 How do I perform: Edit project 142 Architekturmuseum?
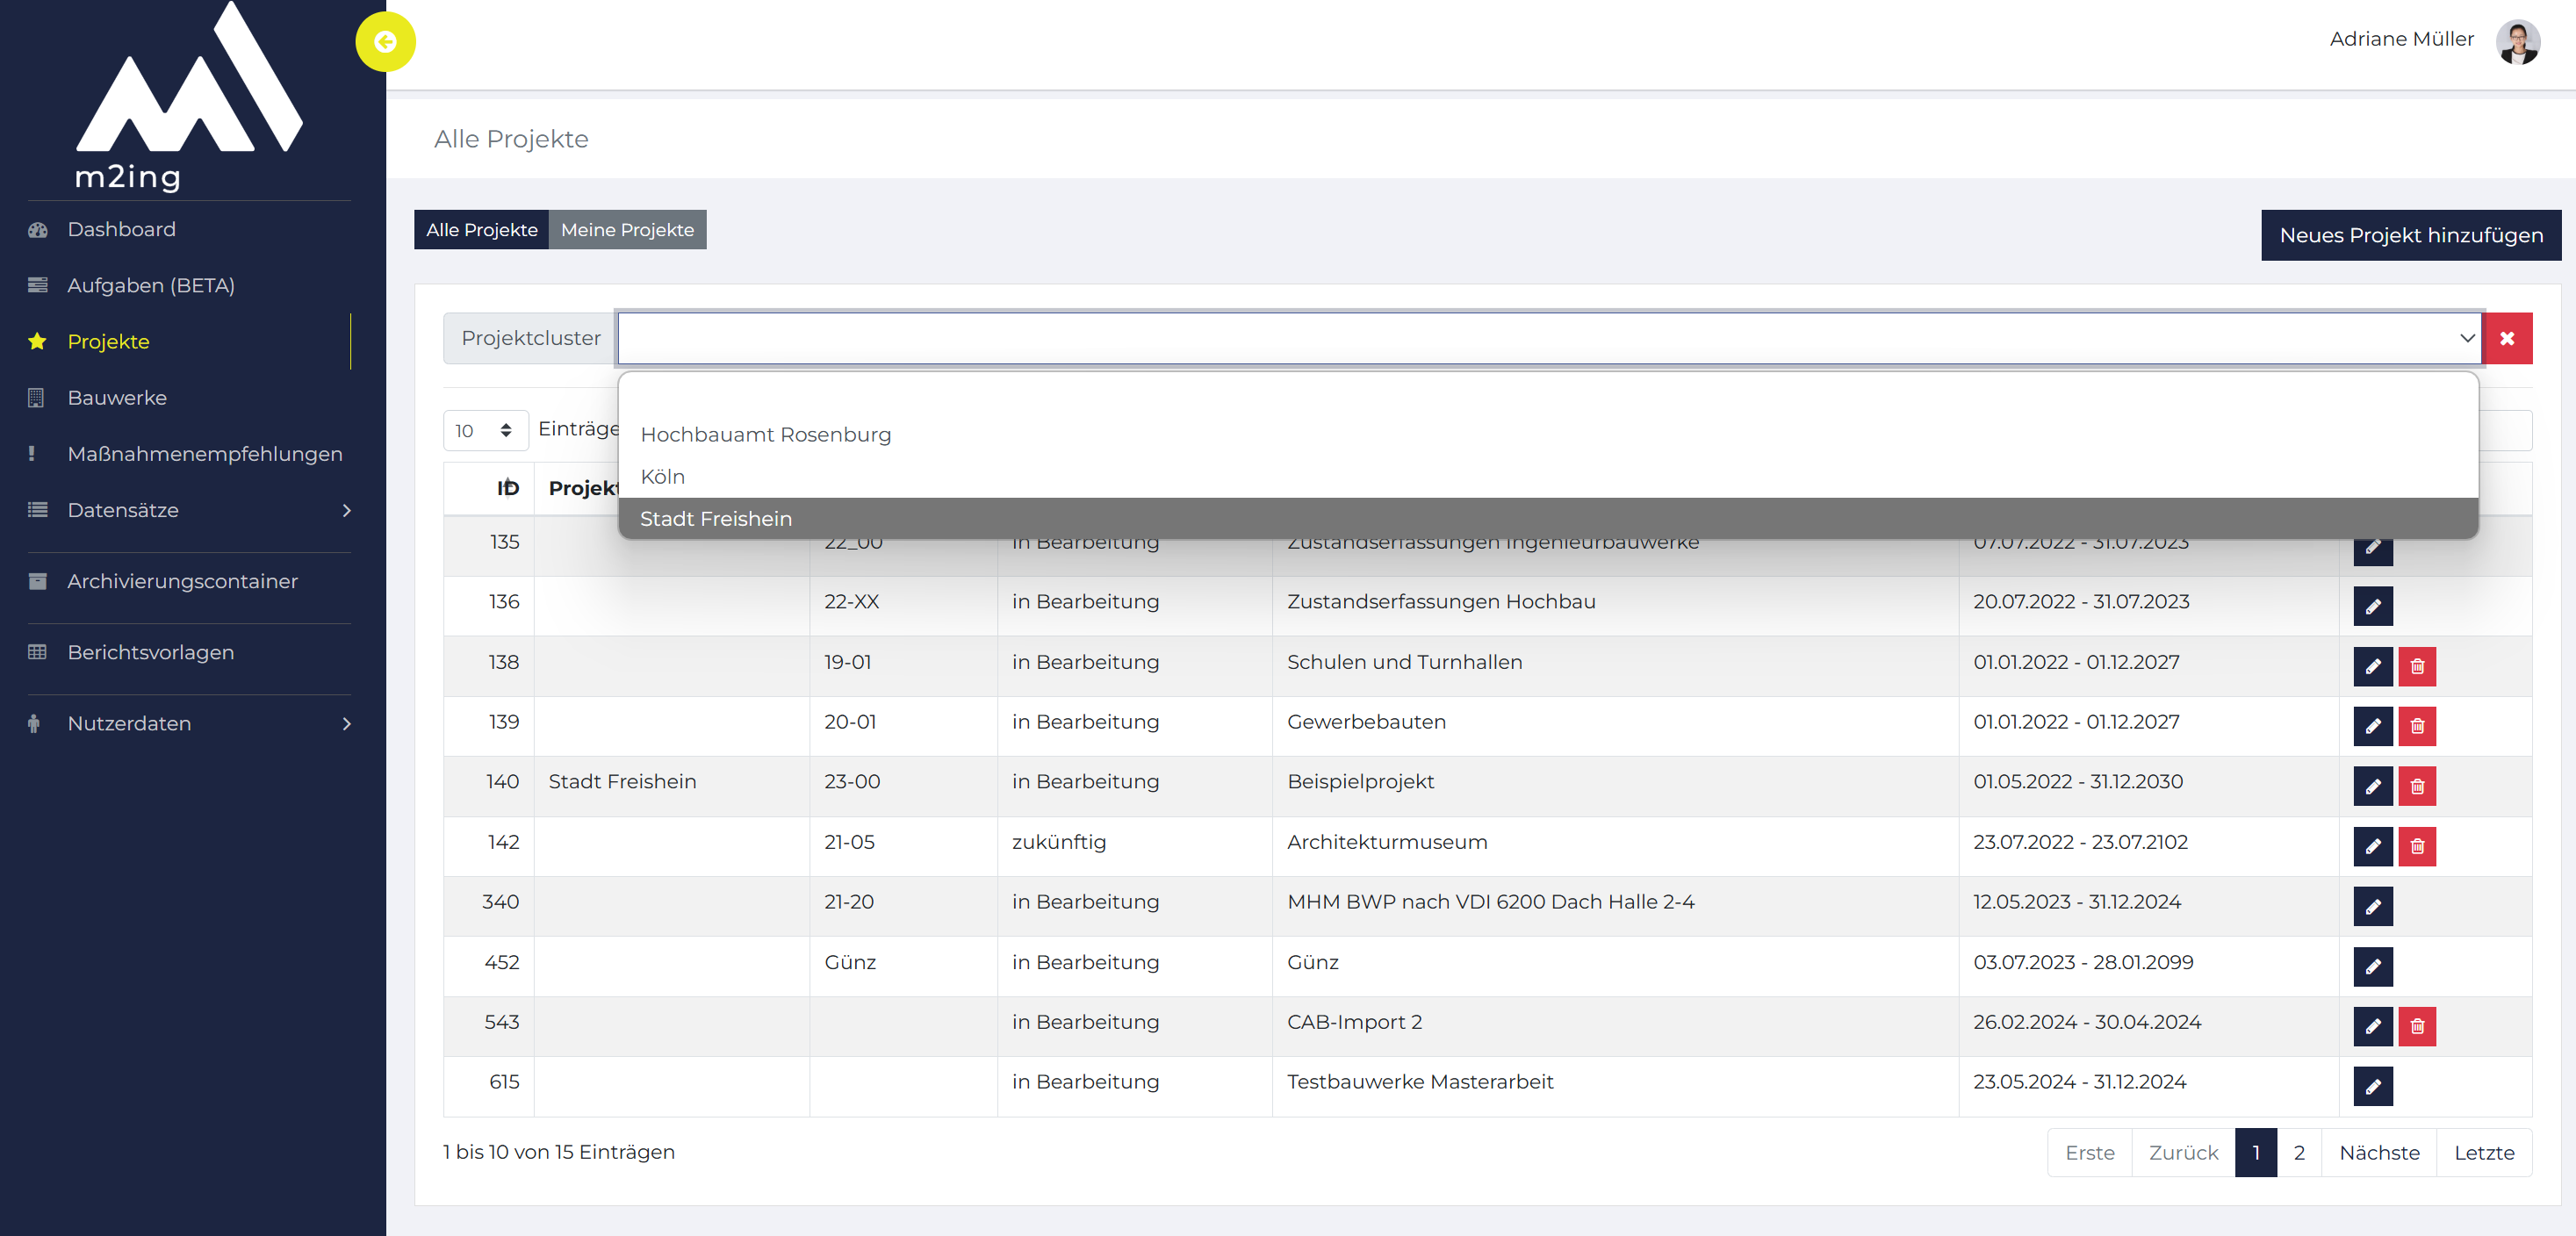(2372, 846)
